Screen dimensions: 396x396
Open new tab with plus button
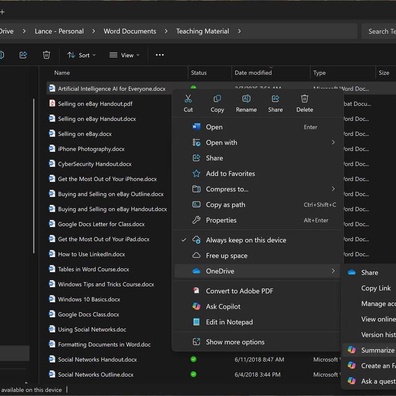point(2,12)
